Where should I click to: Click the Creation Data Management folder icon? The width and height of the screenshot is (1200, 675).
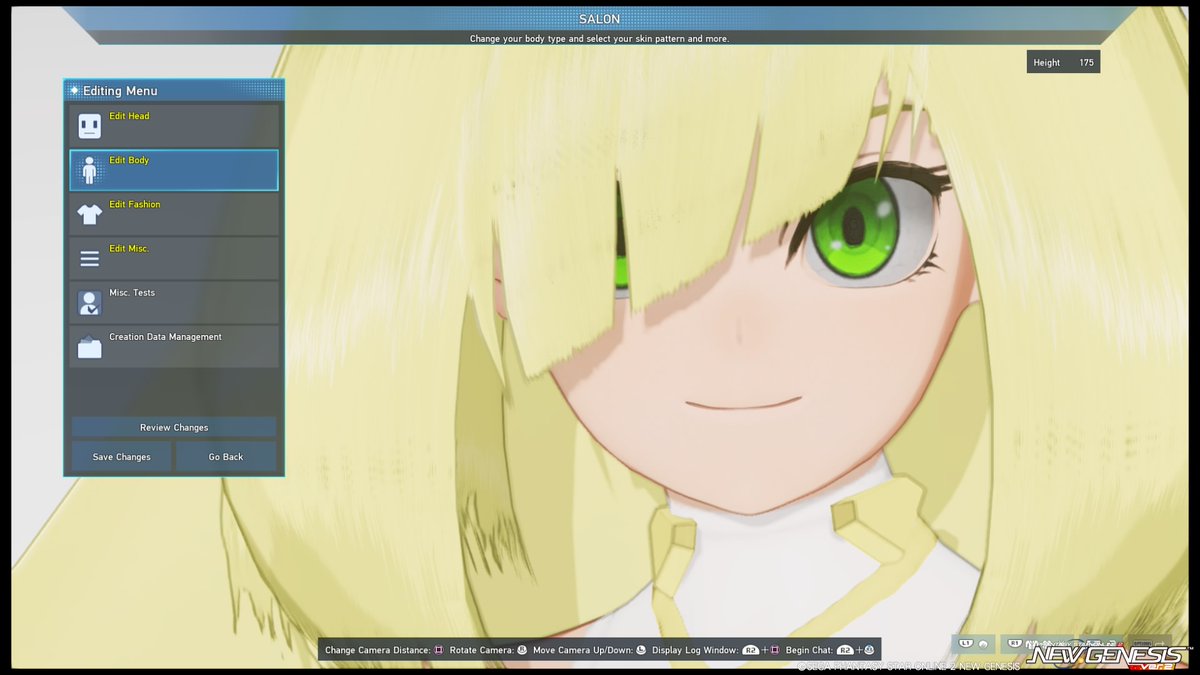(x=89, y=345)
